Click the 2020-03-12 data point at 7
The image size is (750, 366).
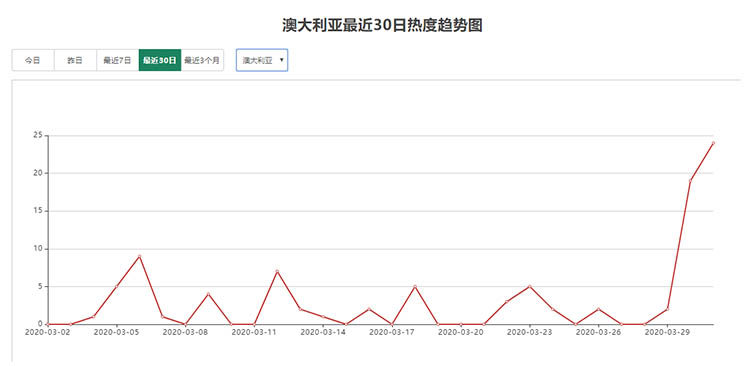[277, 272]
